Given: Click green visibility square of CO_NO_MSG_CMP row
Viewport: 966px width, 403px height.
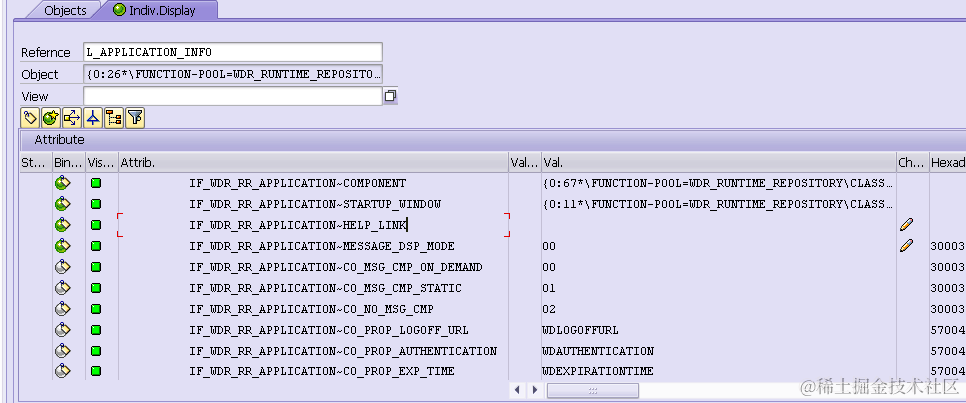Looking at the screenshot, I should (95, 309).
